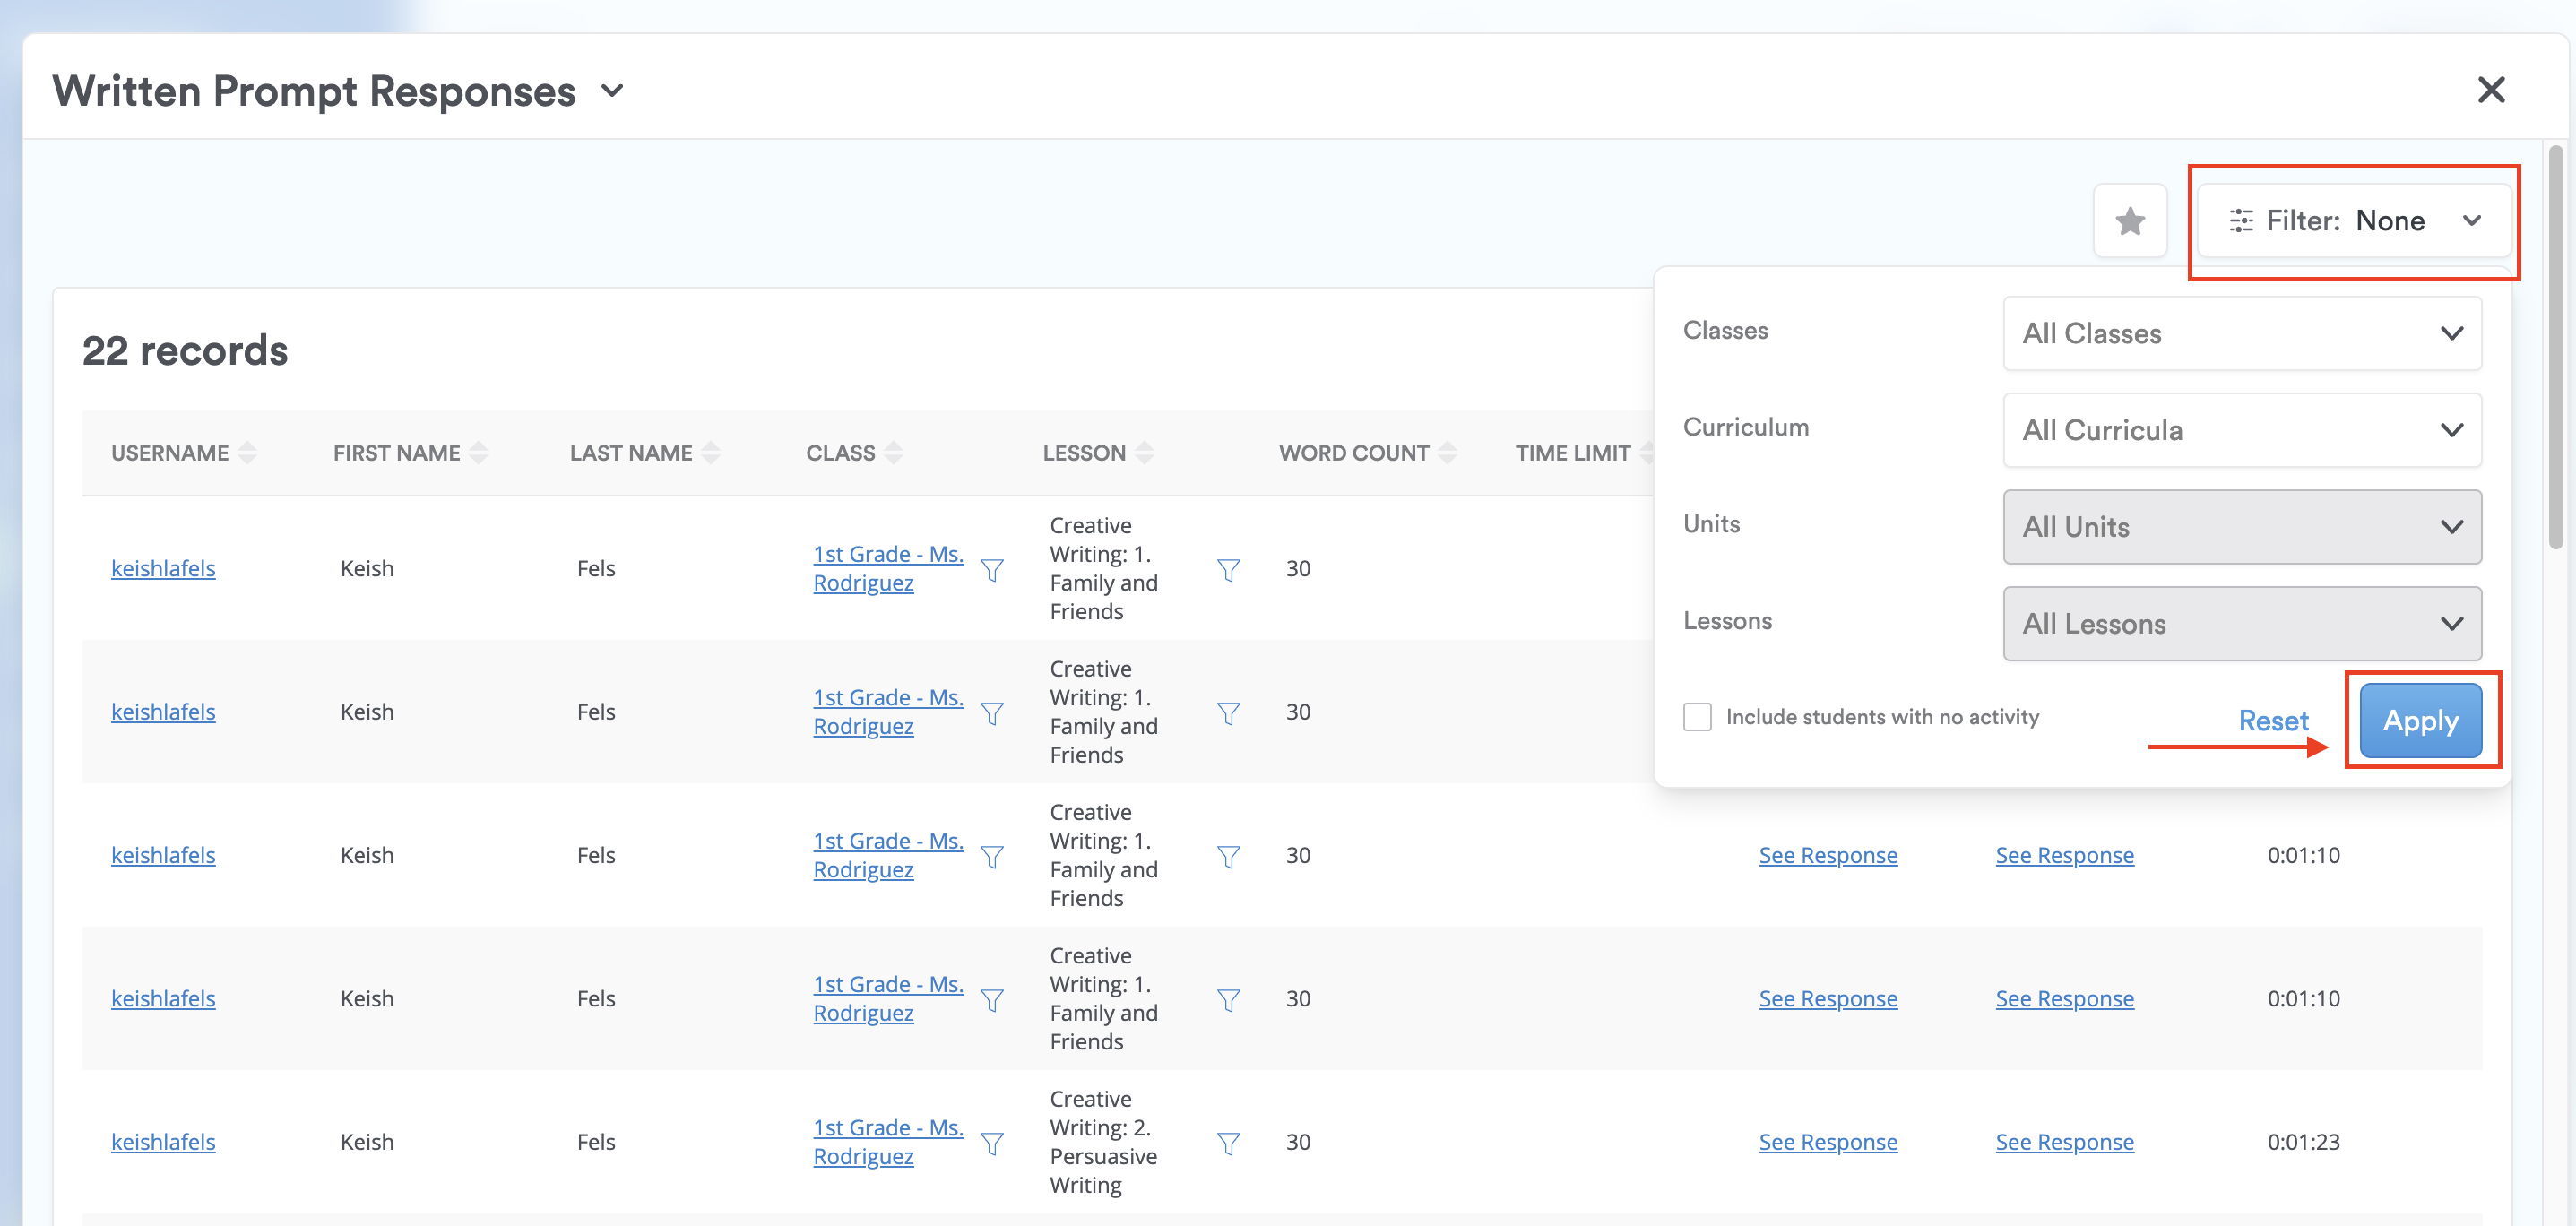Open first keishlafels username link
Viewport: 2576px width, 1226px height.
pos(163,569)
